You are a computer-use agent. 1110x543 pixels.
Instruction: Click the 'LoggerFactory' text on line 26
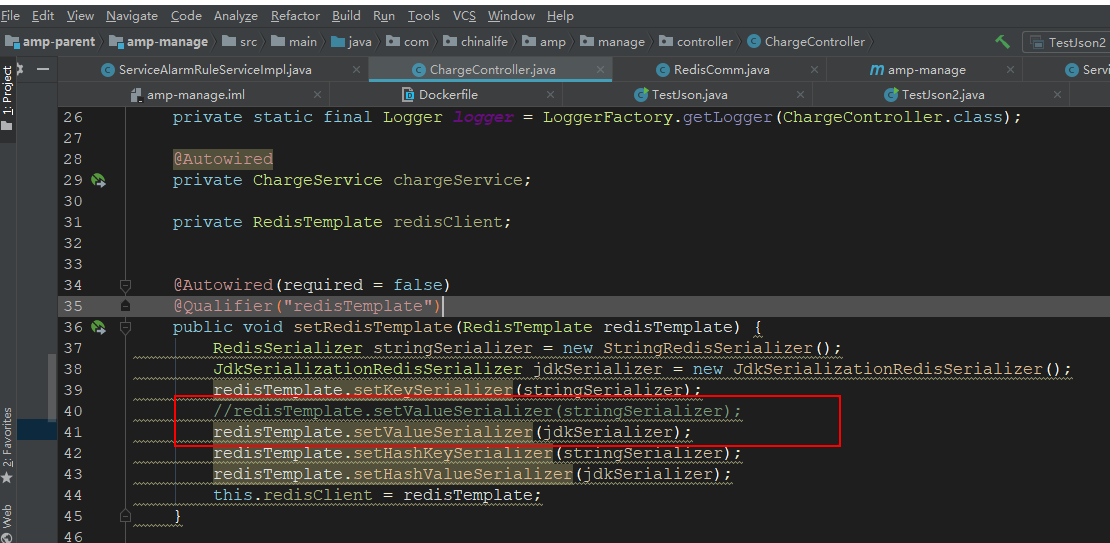[608, 117]
